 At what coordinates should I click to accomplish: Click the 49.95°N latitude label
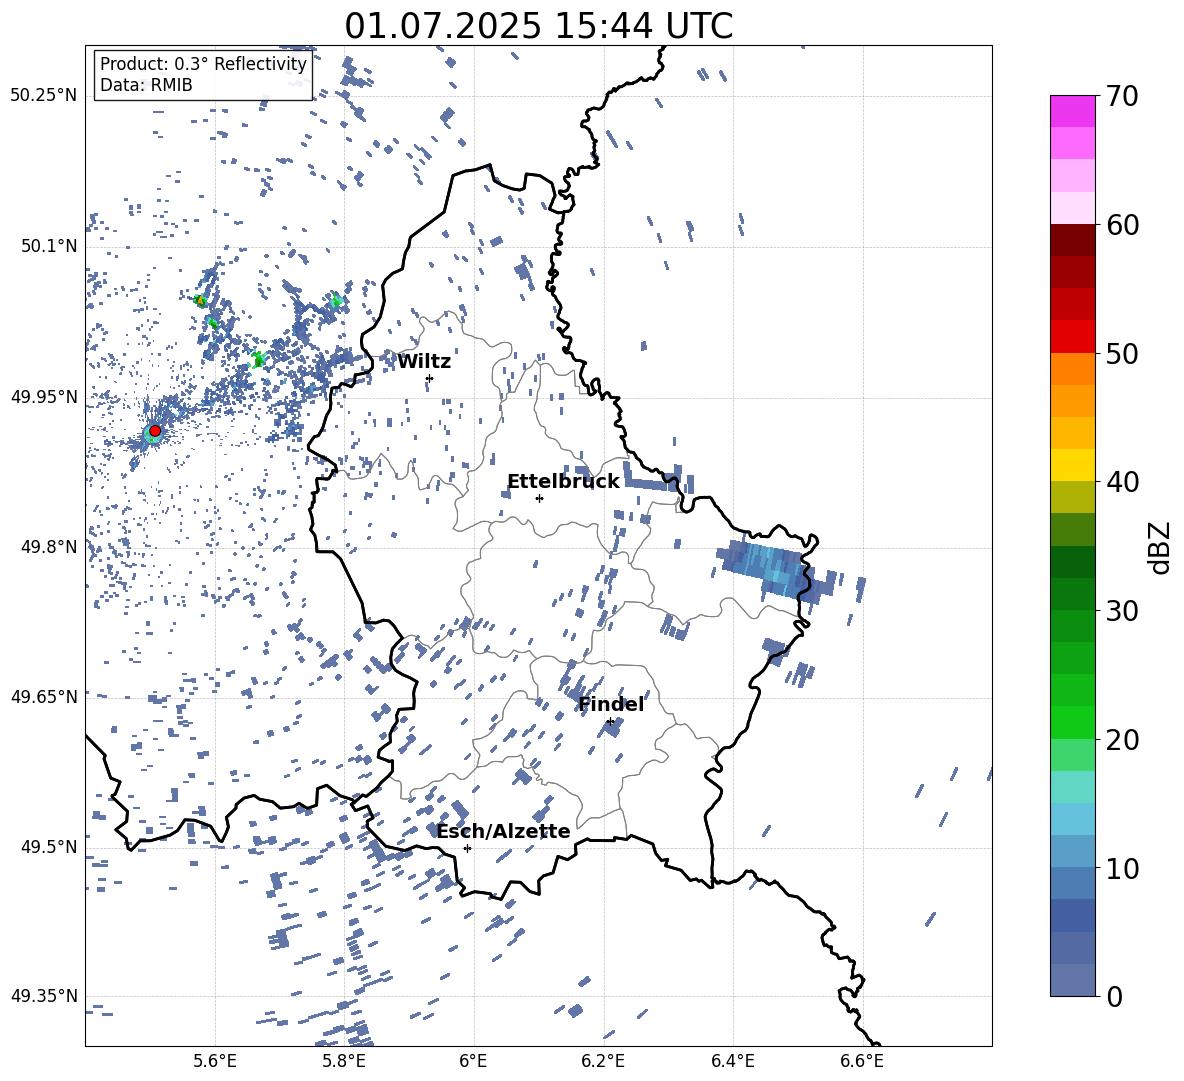click(44, 396)
